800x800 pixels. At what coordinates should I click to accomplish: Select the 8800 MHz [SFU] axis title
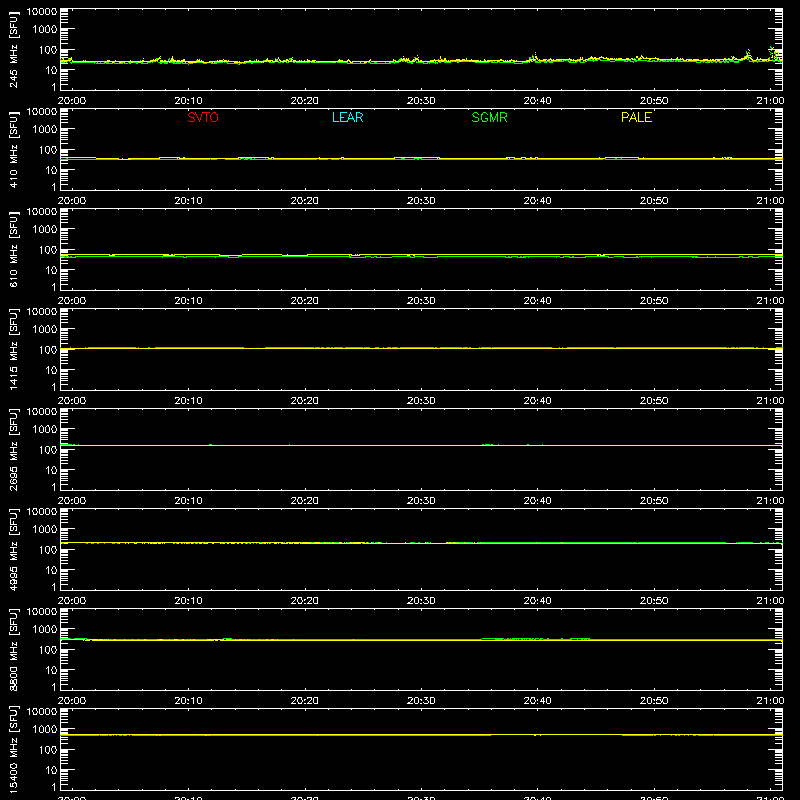13,649
